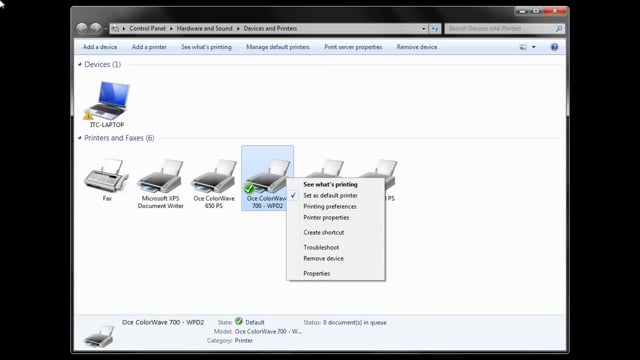This screenshot has width=640, height=360.
Task: Select the Fax printer icon
Action: click(x=107, y=180)
